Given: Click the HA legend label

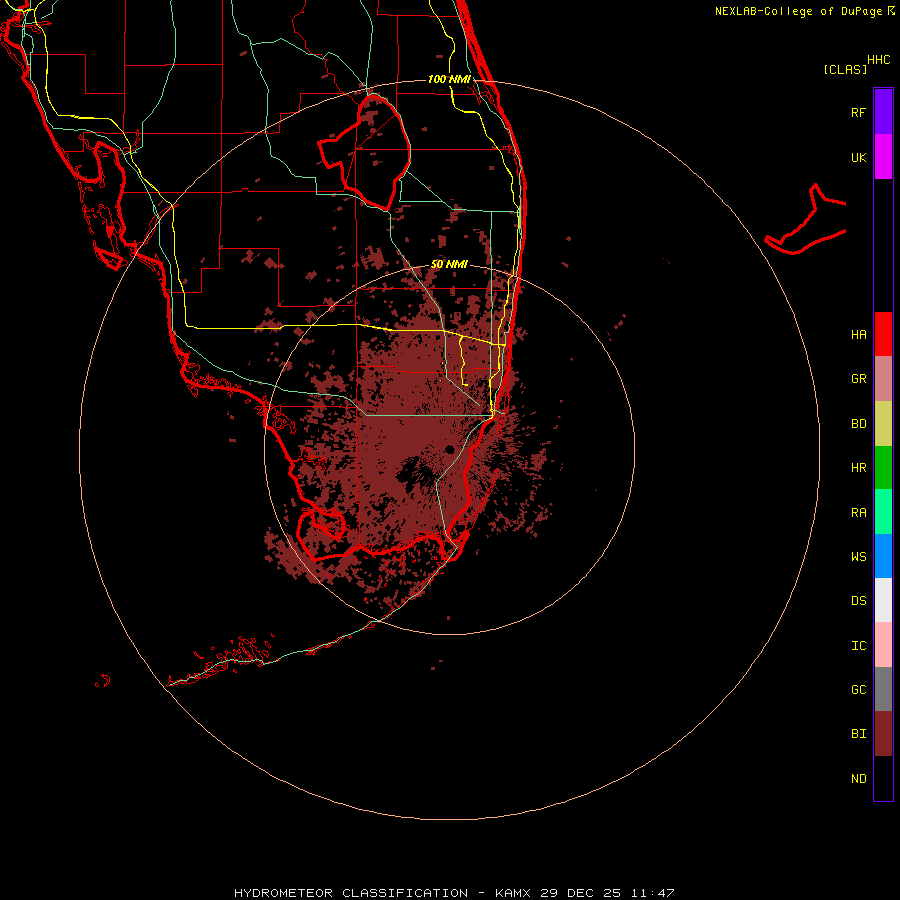Looking at the screenshot, I should (858, 335).
